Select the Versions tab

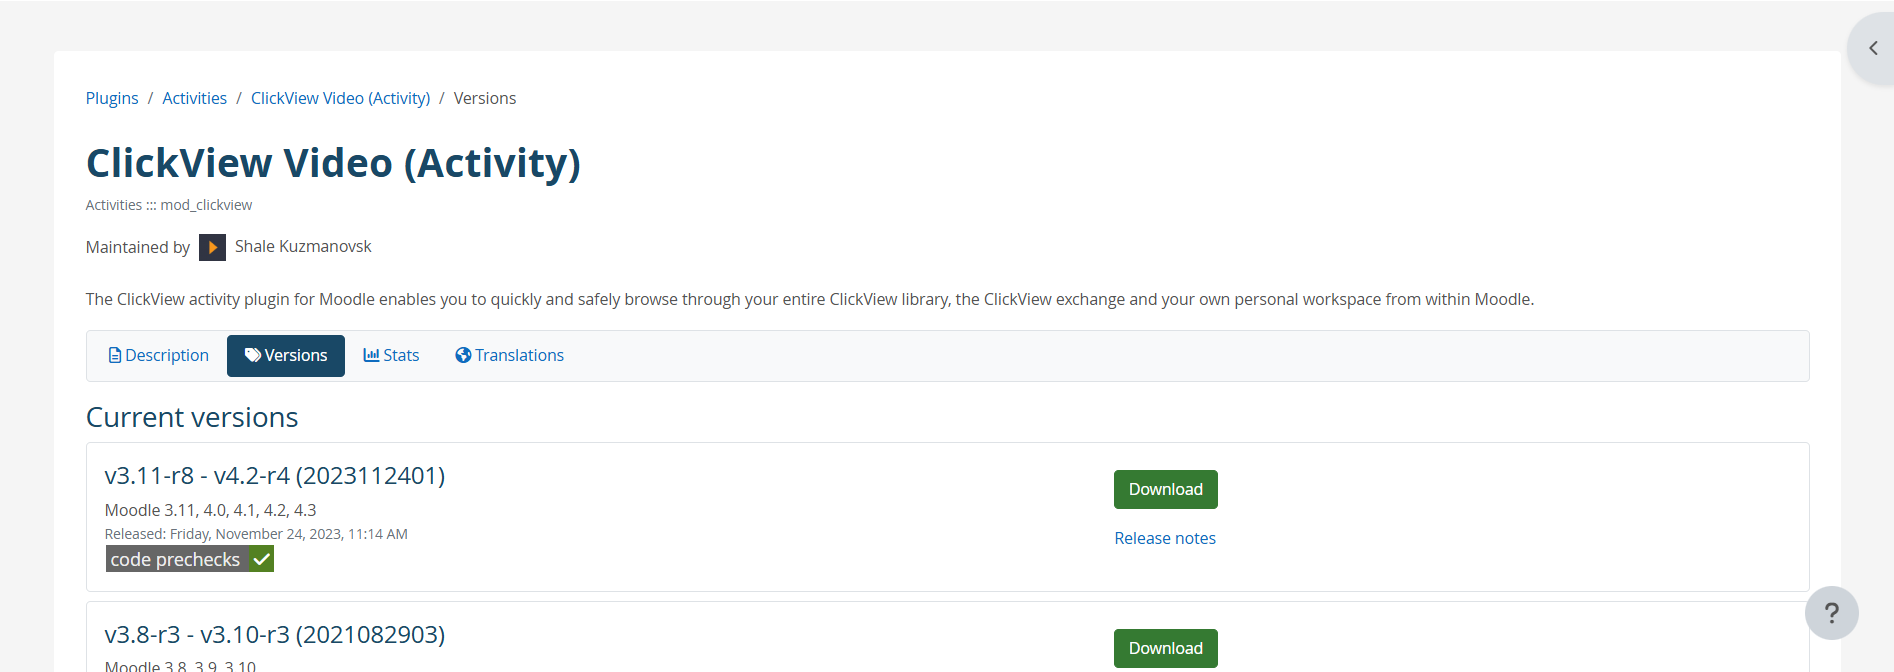coord(286,356)
